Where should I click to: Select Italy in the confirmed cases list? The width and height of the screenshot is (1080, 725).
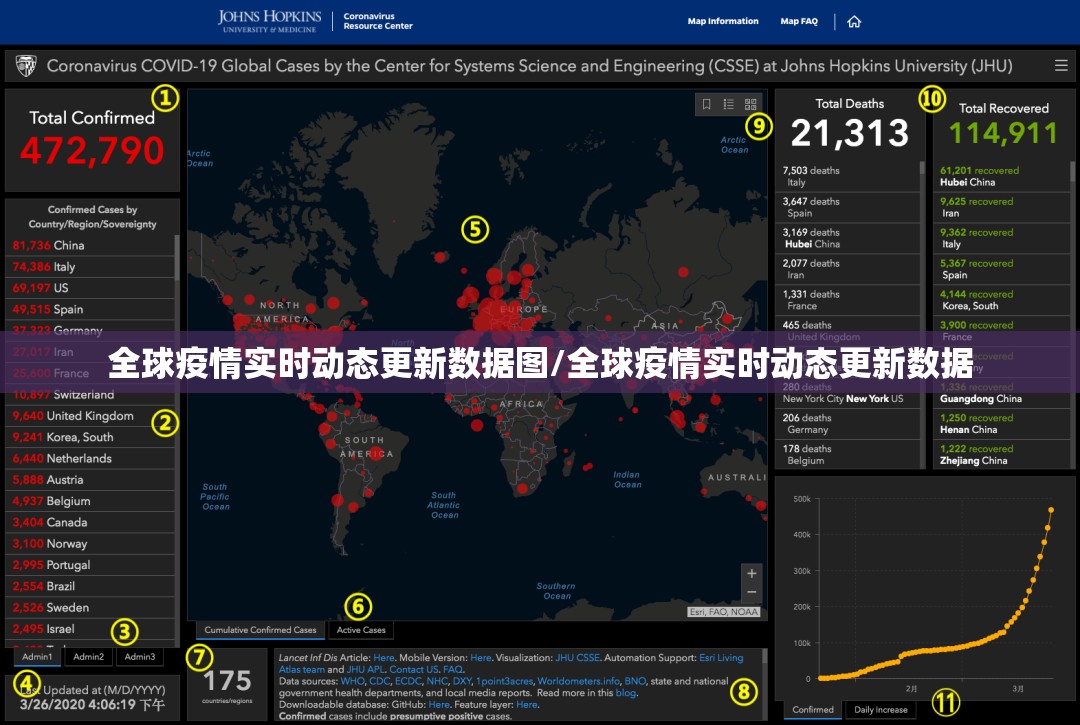[64, 267]
